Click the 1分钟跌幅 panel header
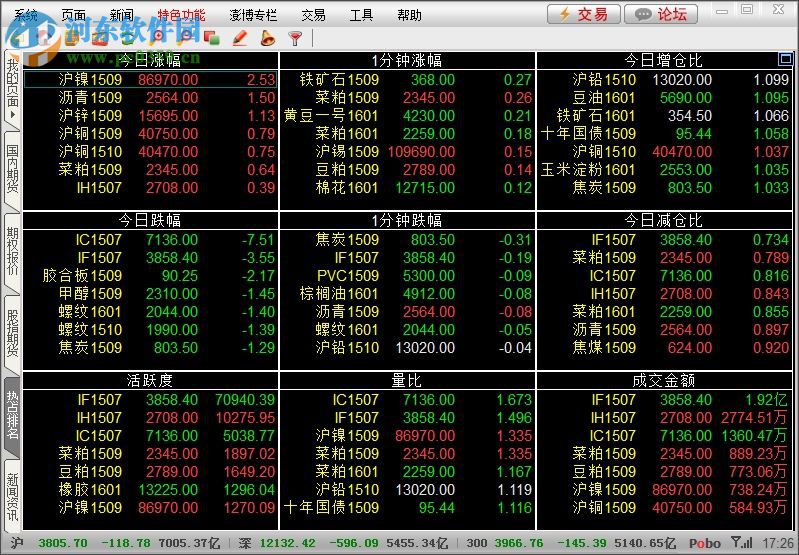Screen dimensions: 799x555 [x=407, y=220]
